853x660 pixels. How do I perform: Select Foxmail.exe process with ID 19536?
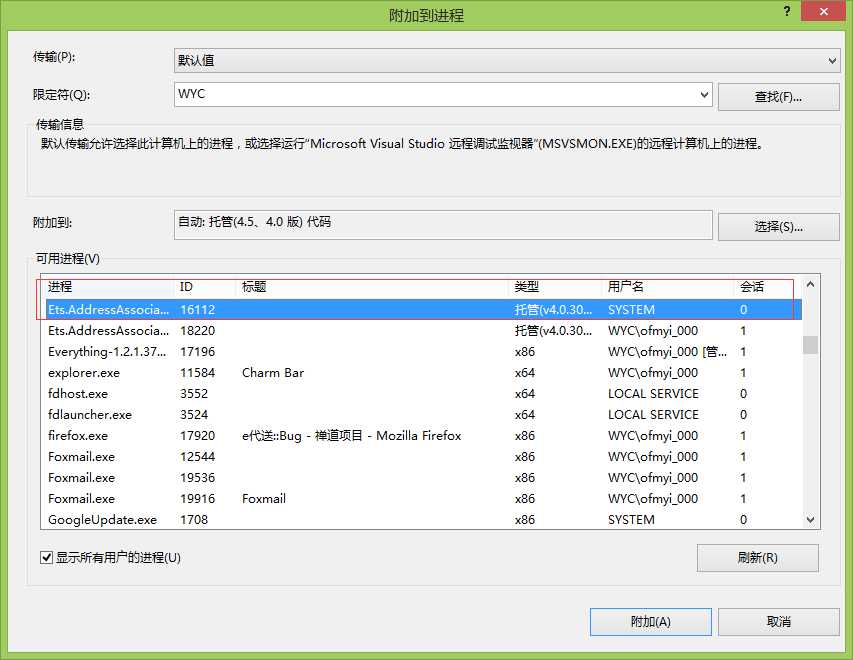tap(423, 478)
